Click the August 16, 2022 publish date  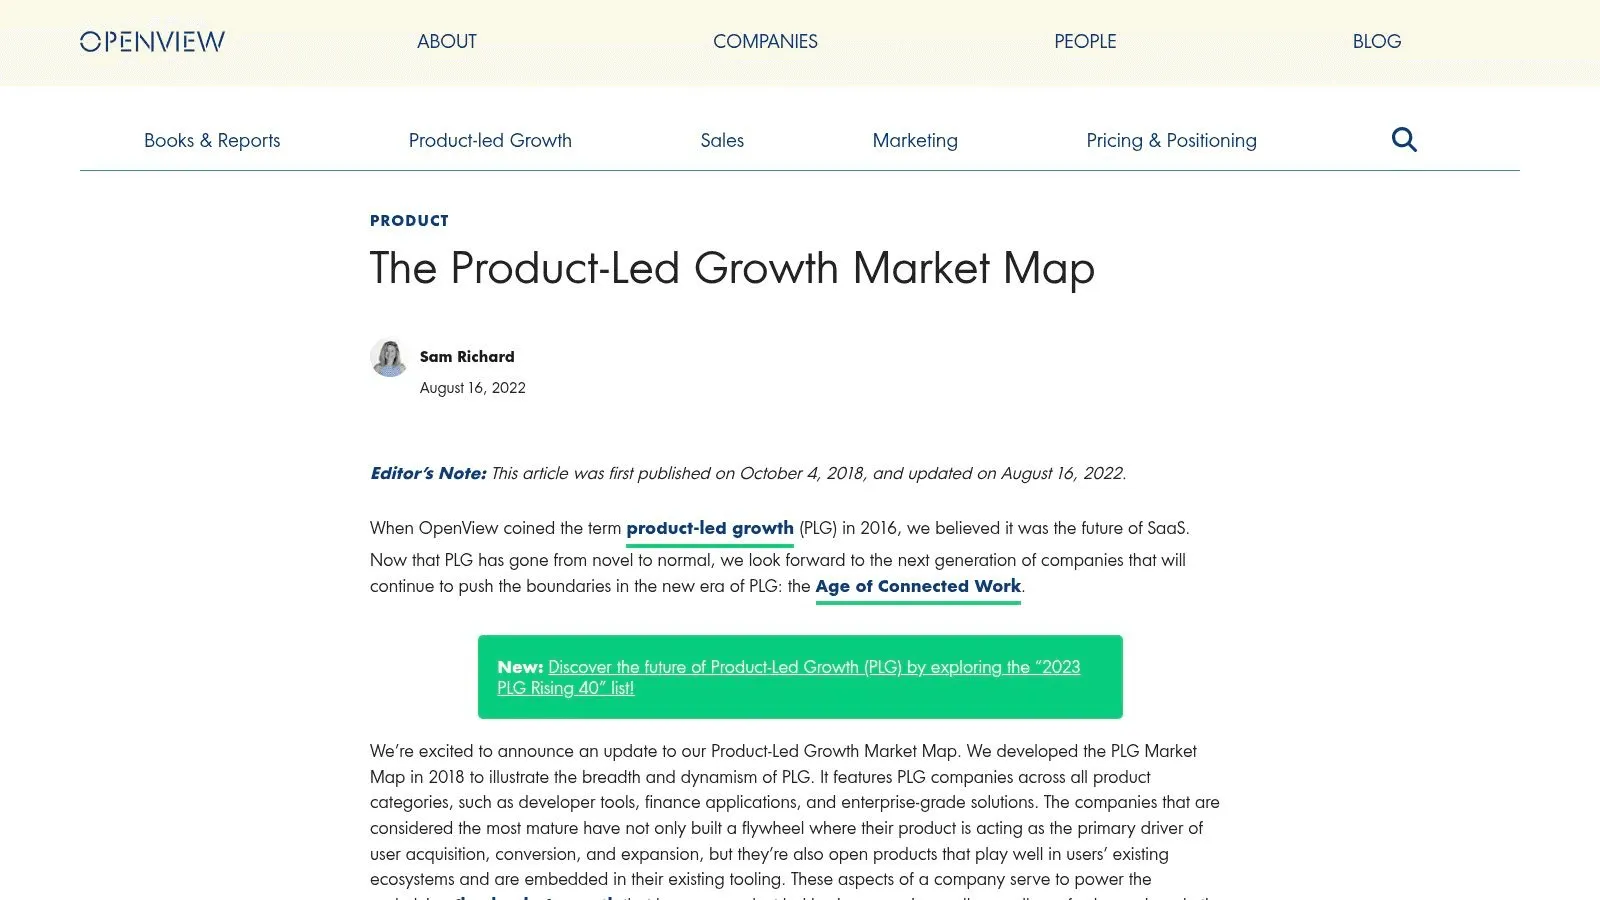473,388
